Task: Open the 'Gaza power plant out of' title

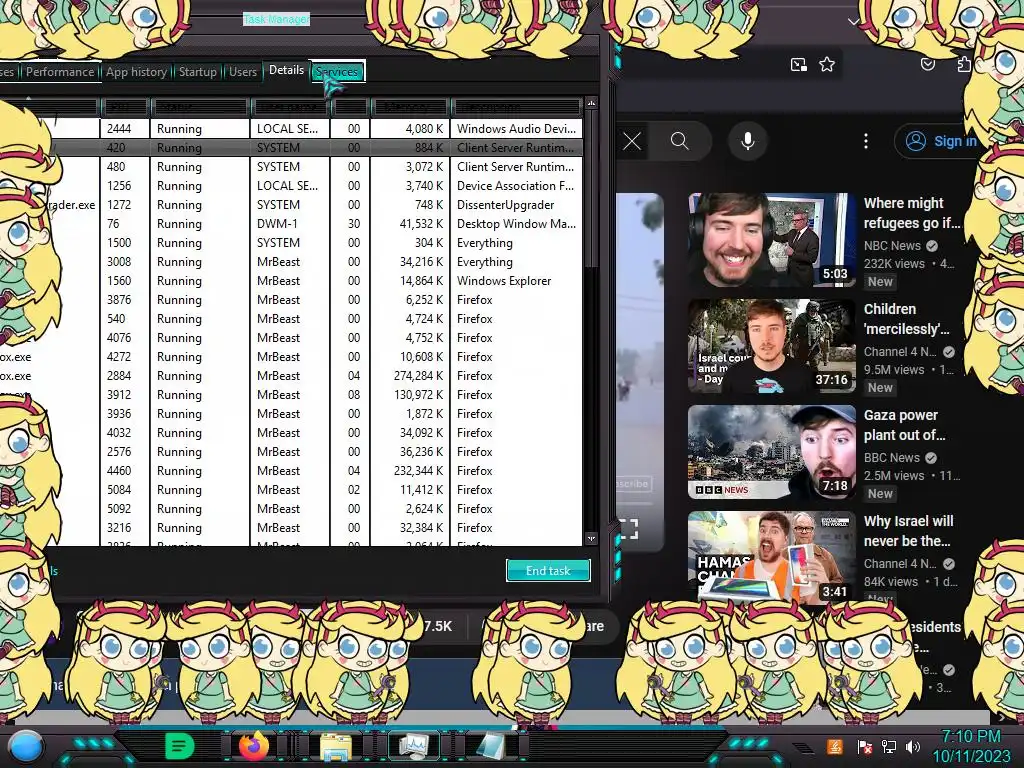Action: pos(904,425)
